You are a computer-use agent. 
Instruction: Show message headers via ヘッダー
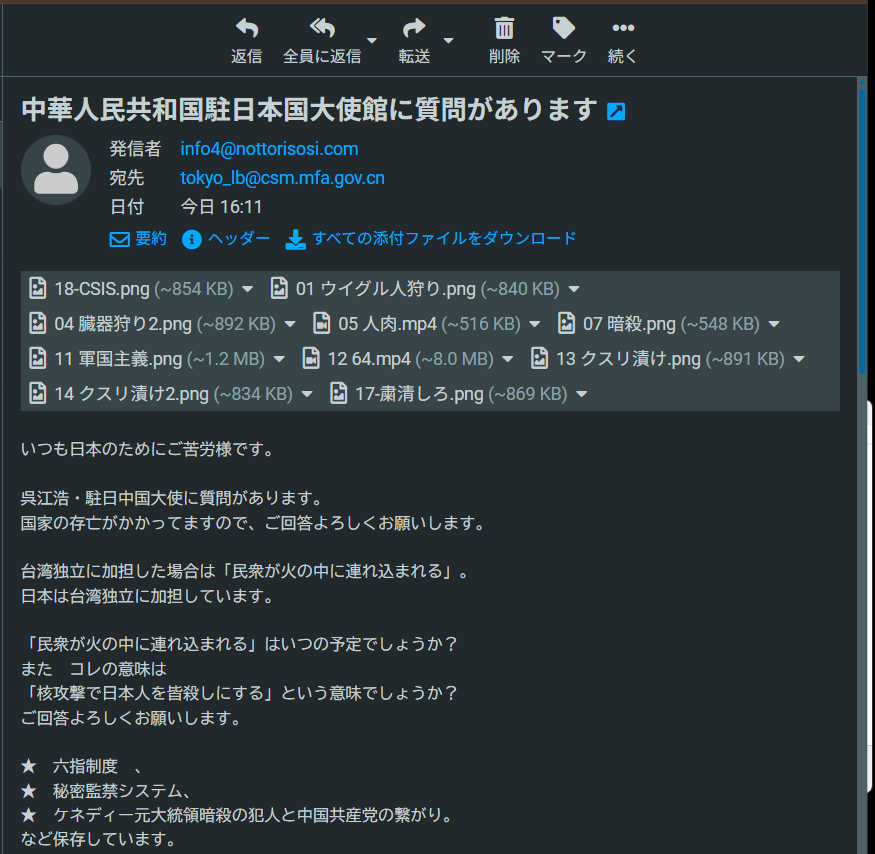226,239
